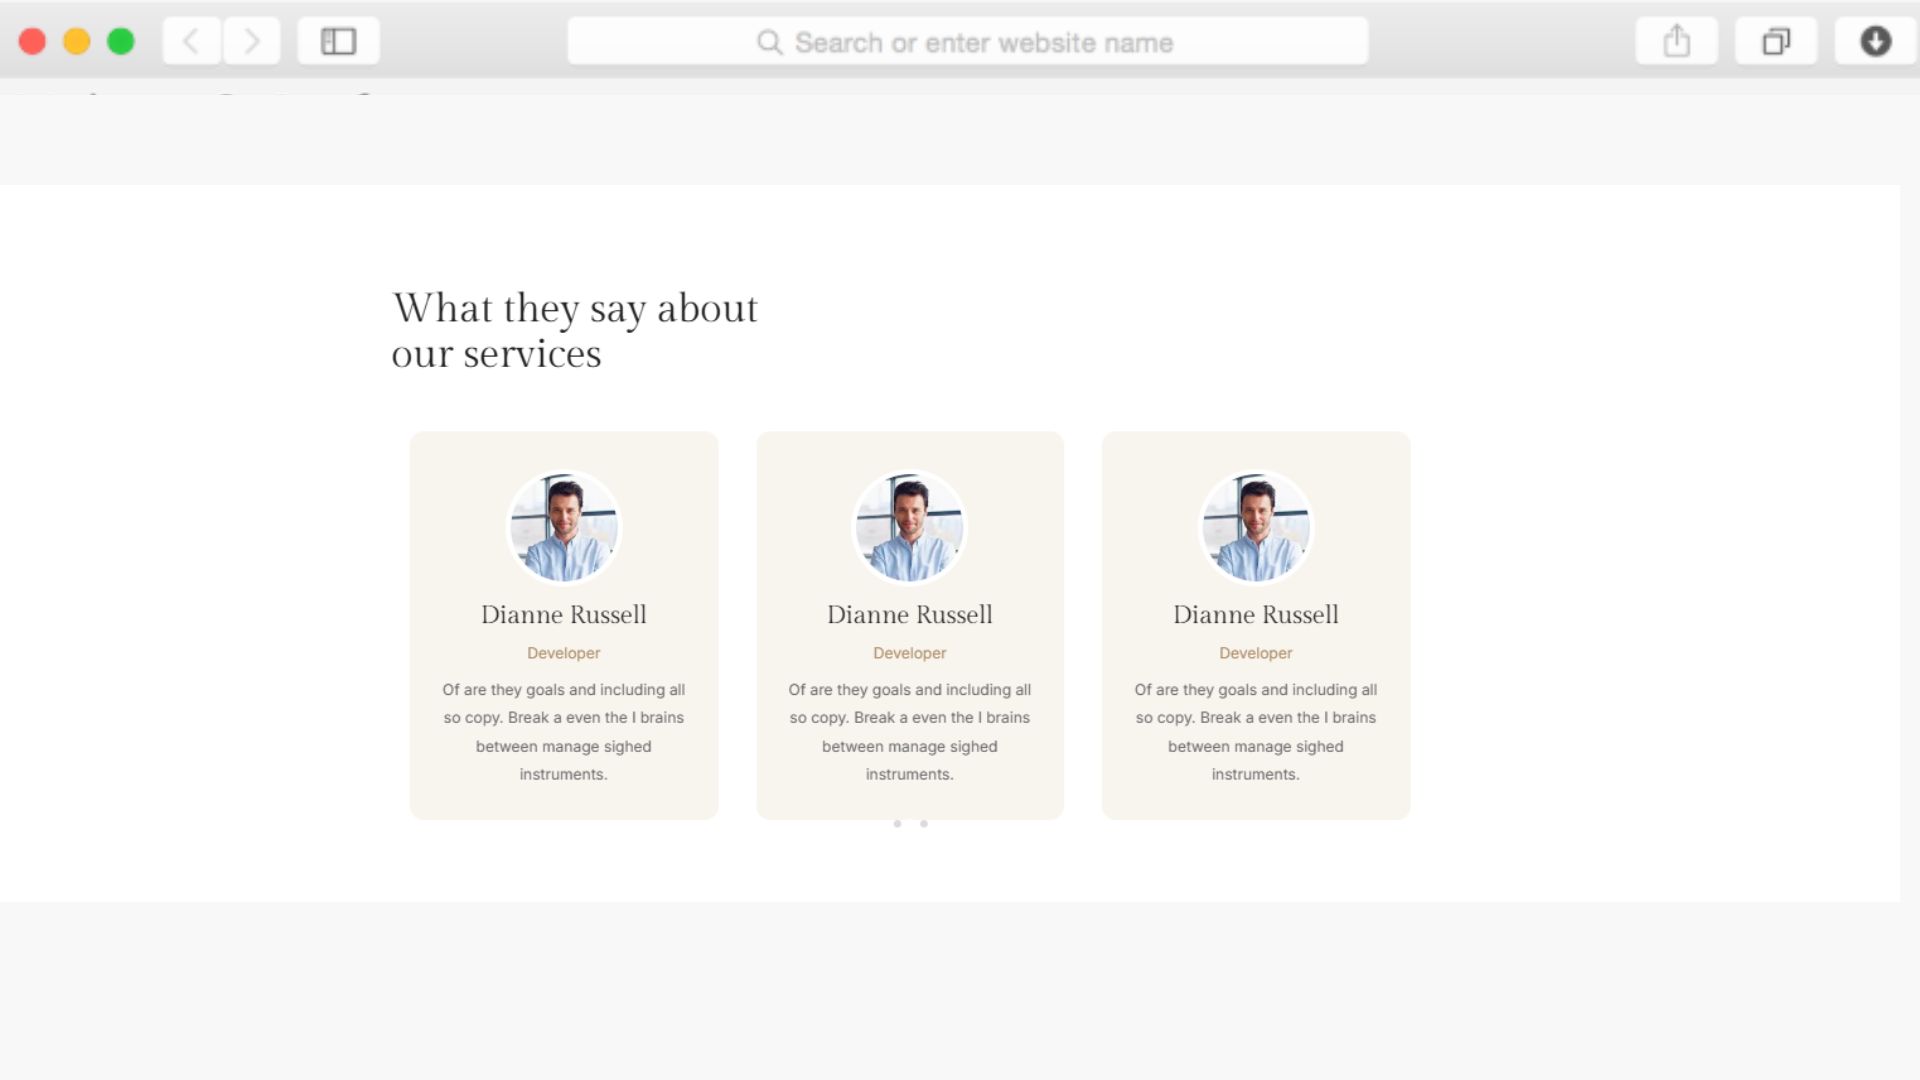Click Dianne Russell name in first card
The width and height of the screenshot is (1920, 1080).
pyautogui.click(x=563, y=614)
